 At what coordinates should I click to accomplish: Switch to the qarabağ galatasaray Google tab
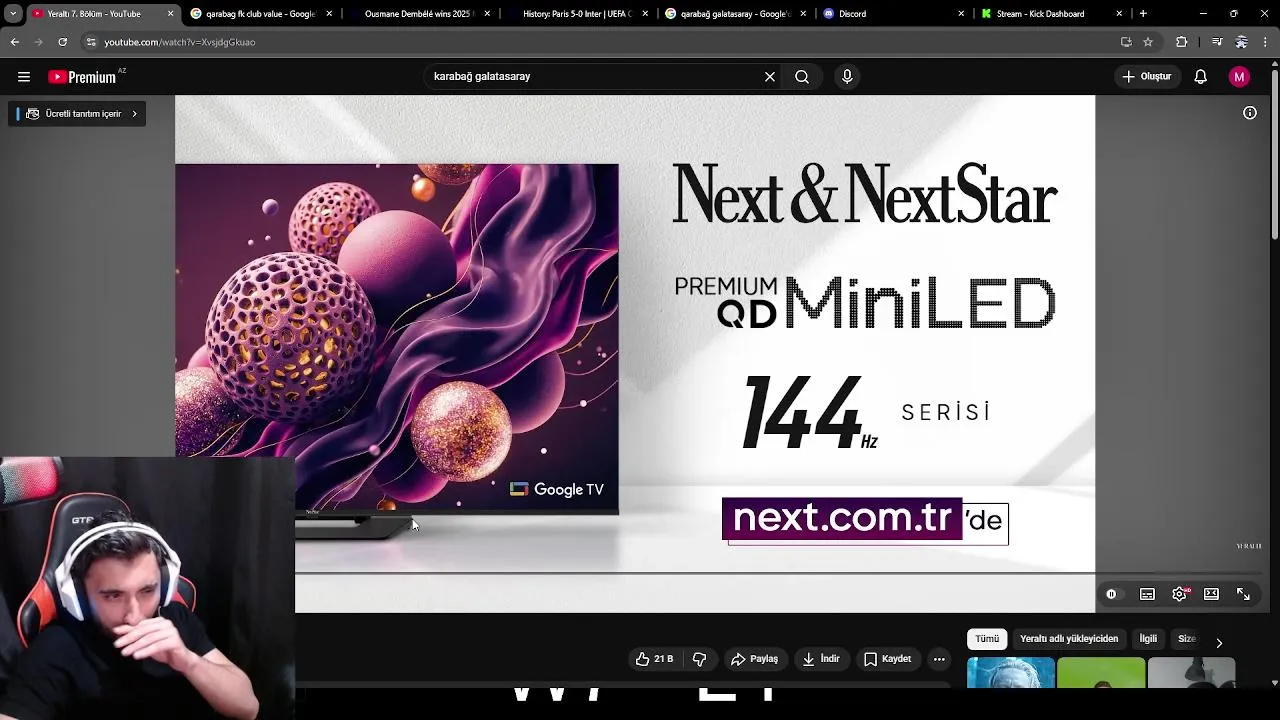pyautogui.click(x=735, y=14)
